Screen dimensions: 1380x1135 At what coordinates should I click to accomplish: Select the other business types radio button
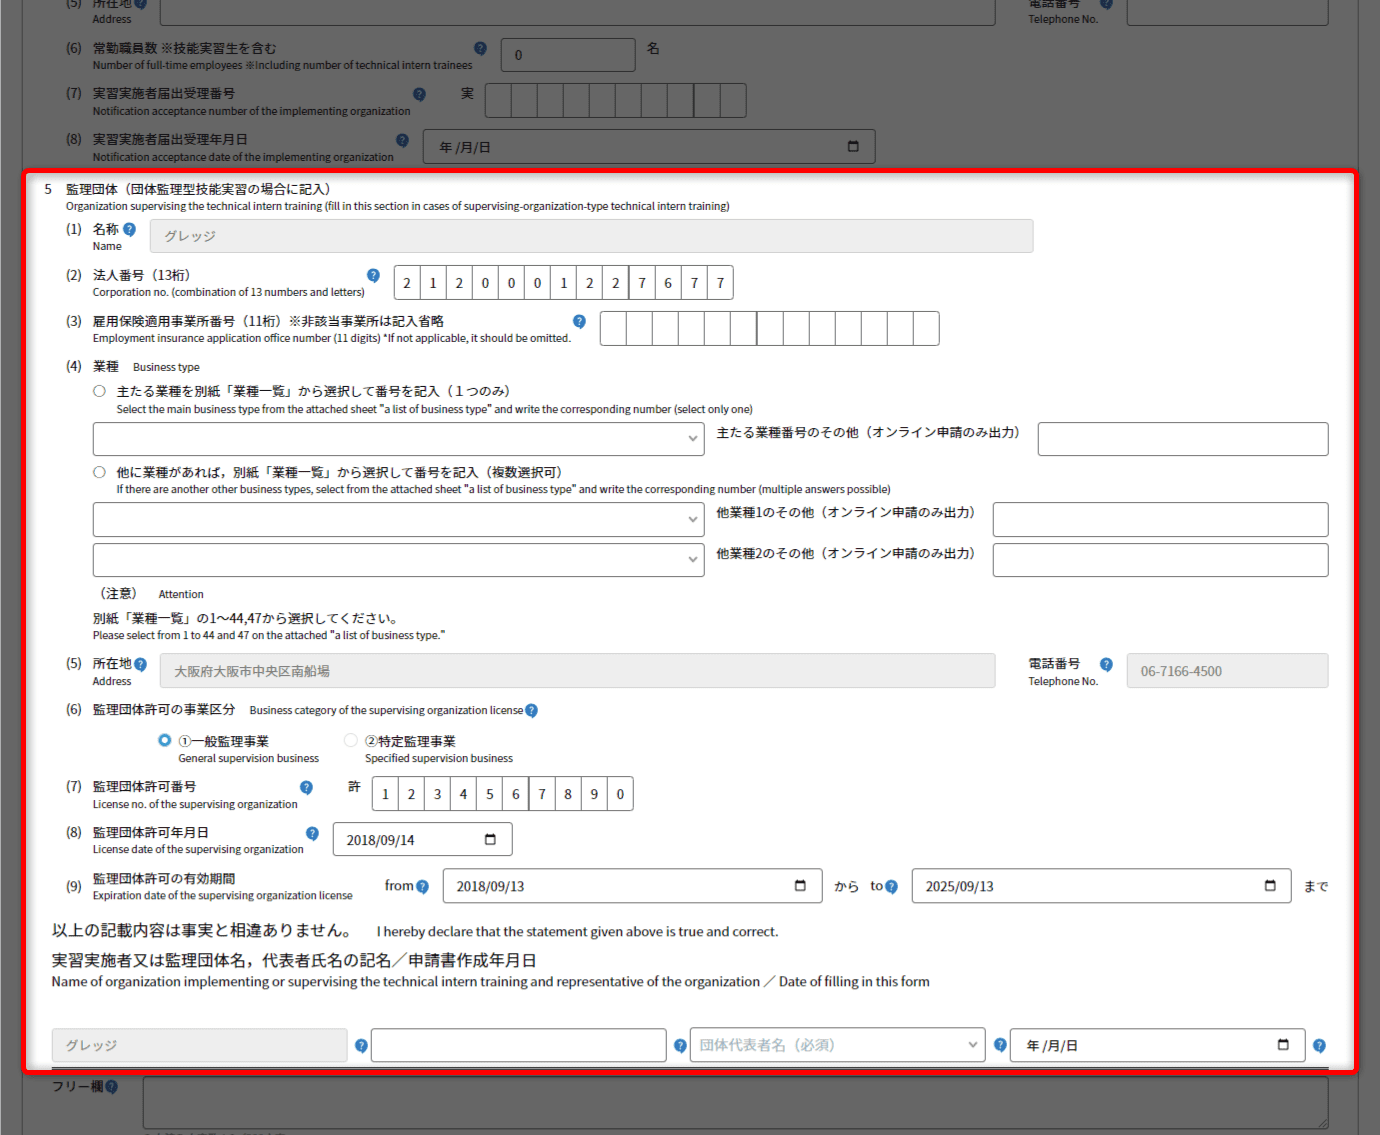click(99, 472)
